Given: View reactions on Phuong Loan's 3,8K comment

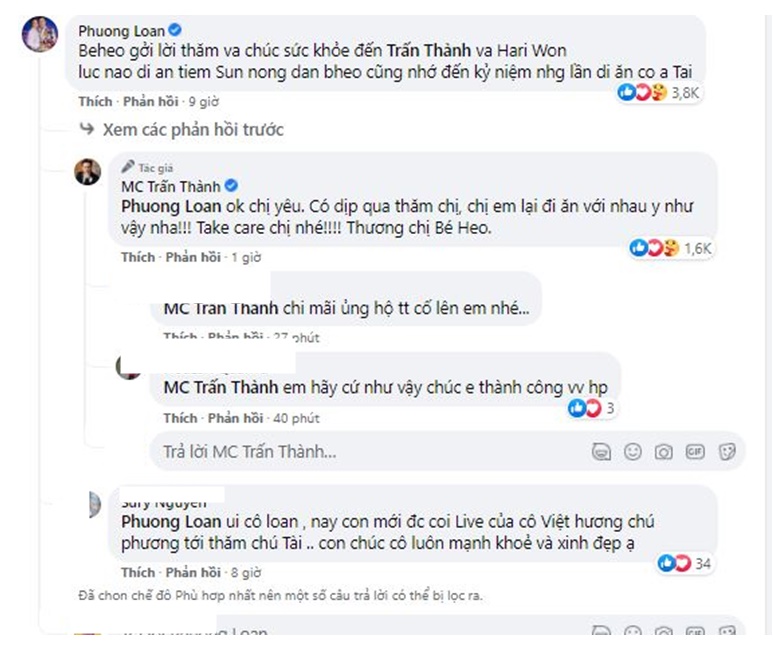Looking at the screenshot, I should coord(660,92).
